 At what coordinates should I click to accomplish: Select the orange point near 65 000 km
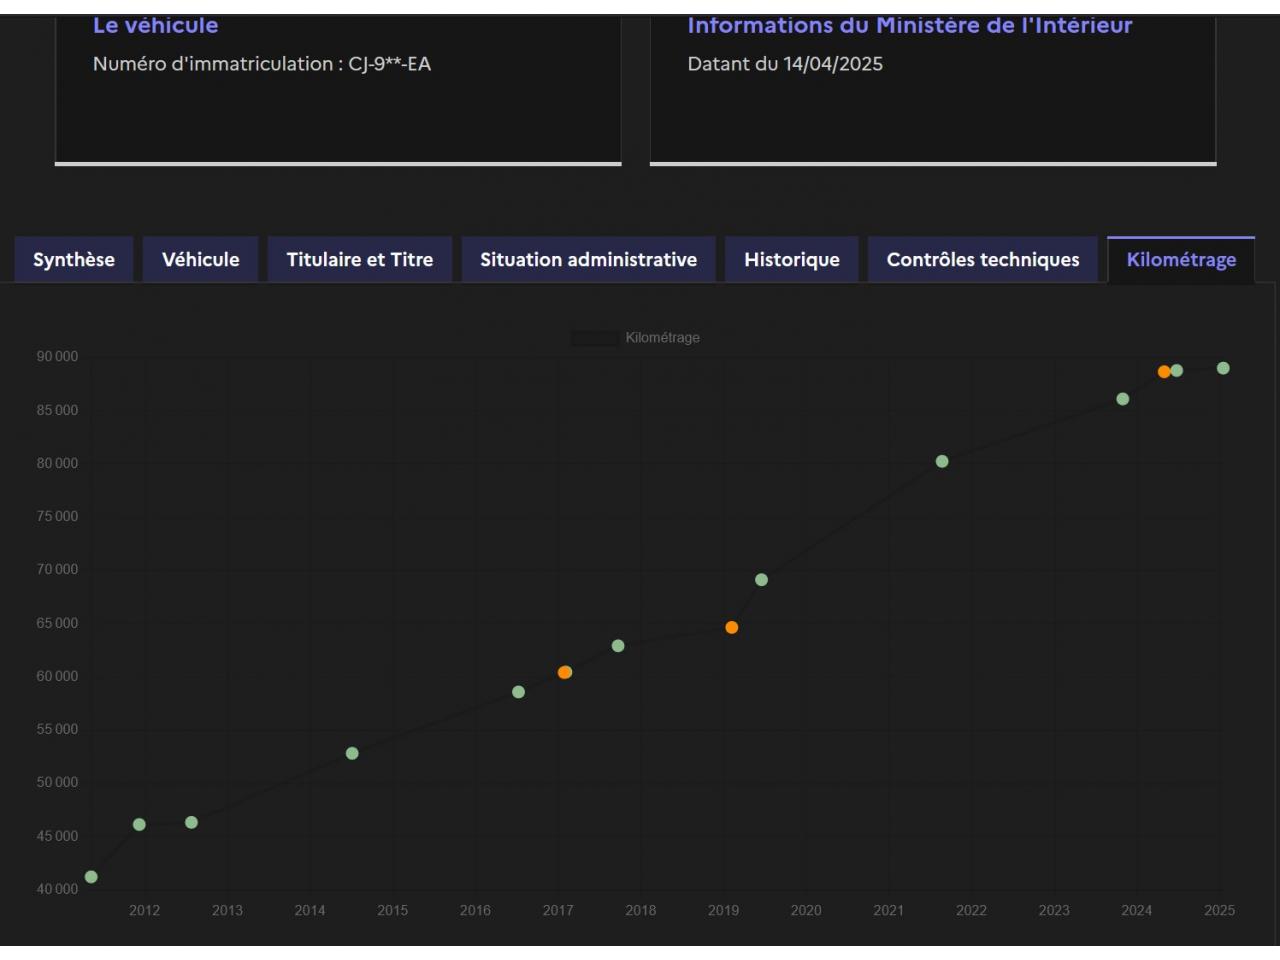coord(732,628)
